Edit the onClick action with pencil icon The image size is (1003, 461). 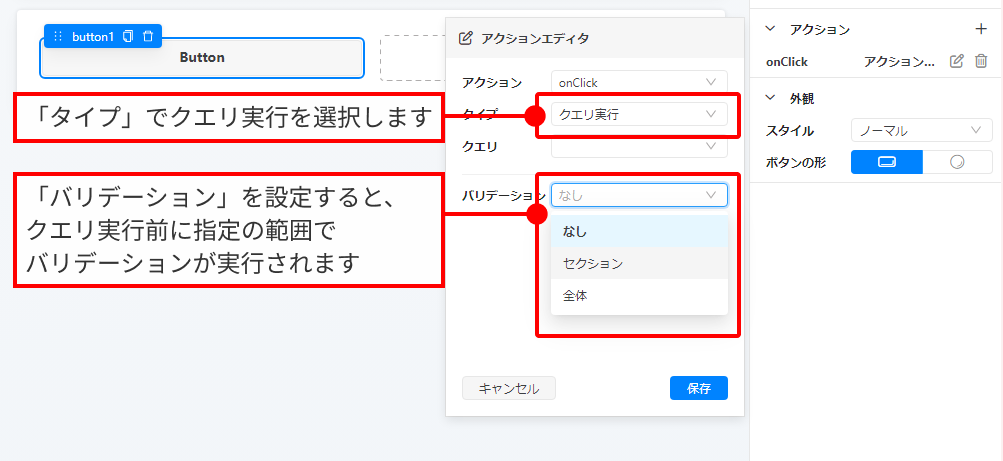(x=957, y=61)
